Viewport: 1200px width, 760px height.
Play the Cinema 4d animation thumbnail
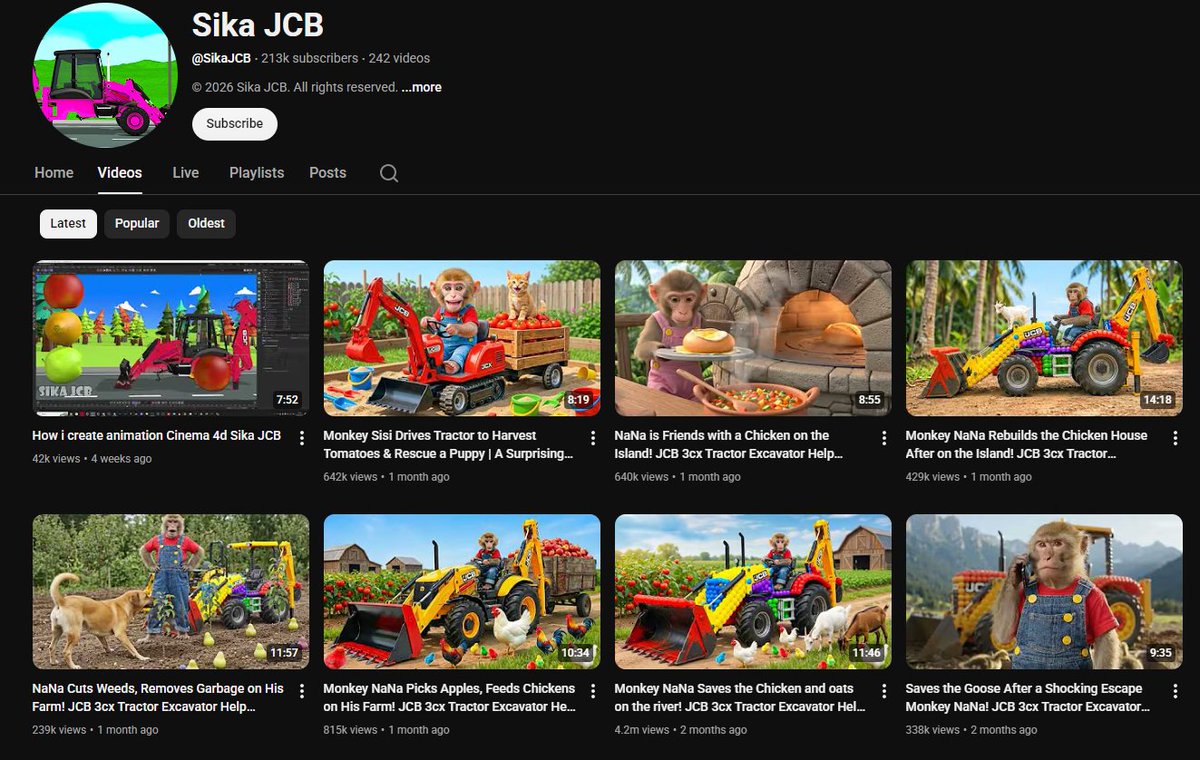[x=171, y=338]
